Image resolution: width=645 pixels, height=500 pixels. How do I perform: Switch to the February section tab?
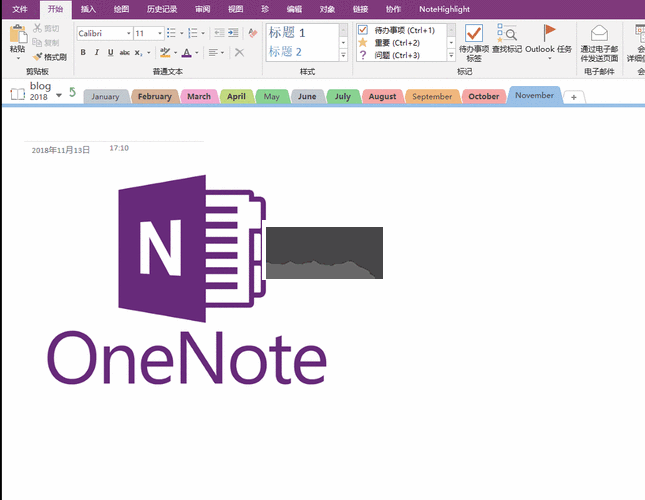tap(154, 97)
